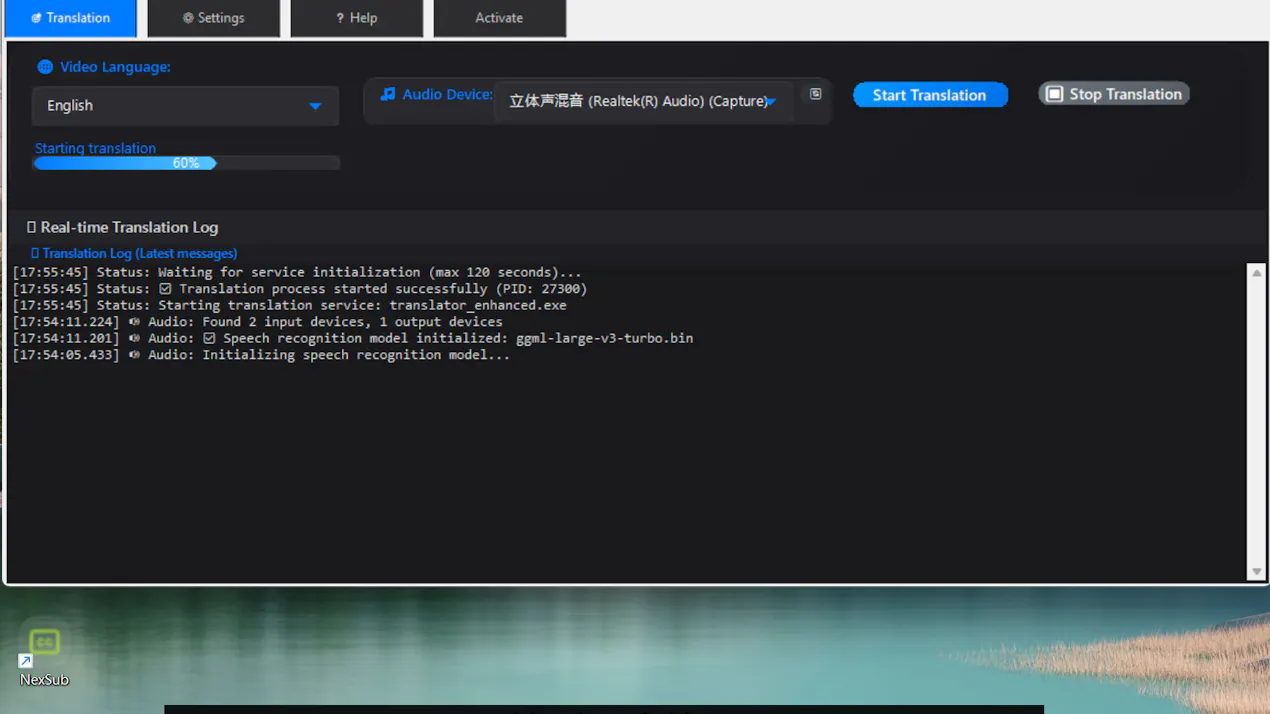
Task: Click the globe icon next to Video Language
Action: (x=45, y=67)
